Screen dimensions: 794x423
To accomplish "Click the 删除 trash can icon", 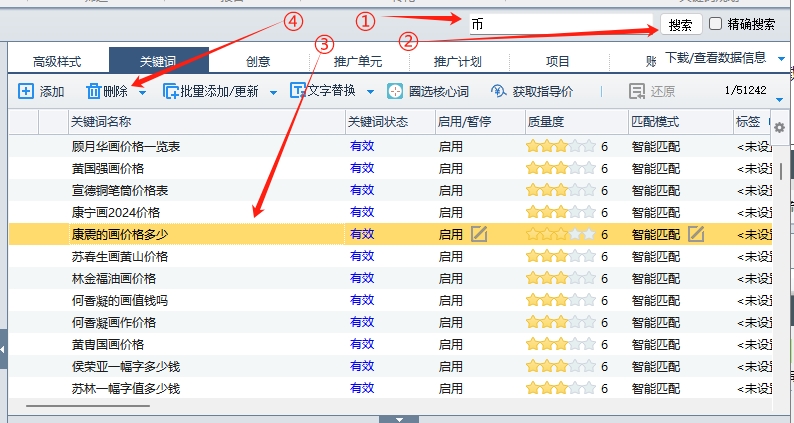I will 93,92.
